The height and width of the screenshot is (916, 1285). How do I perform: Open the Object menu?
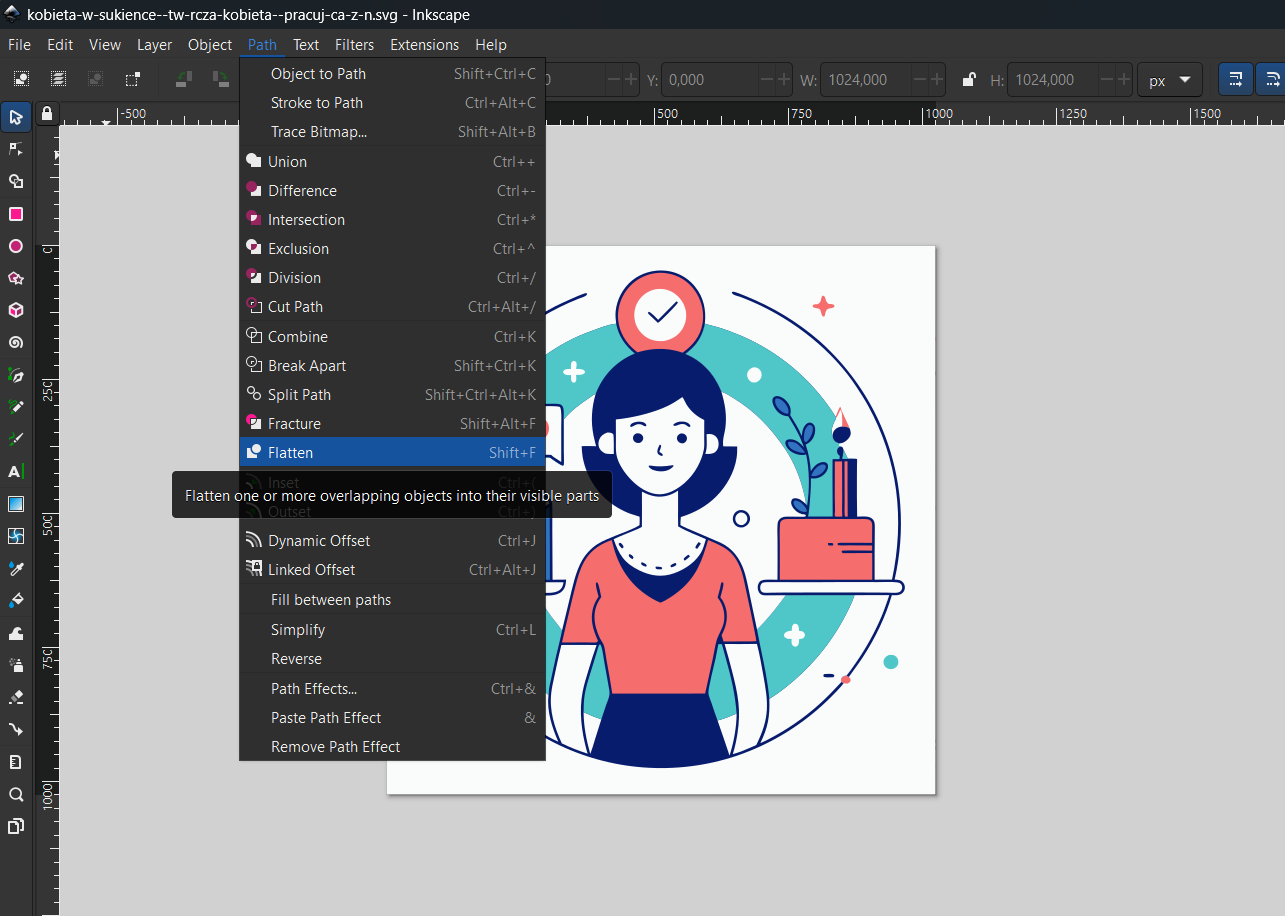coord(210,45)
